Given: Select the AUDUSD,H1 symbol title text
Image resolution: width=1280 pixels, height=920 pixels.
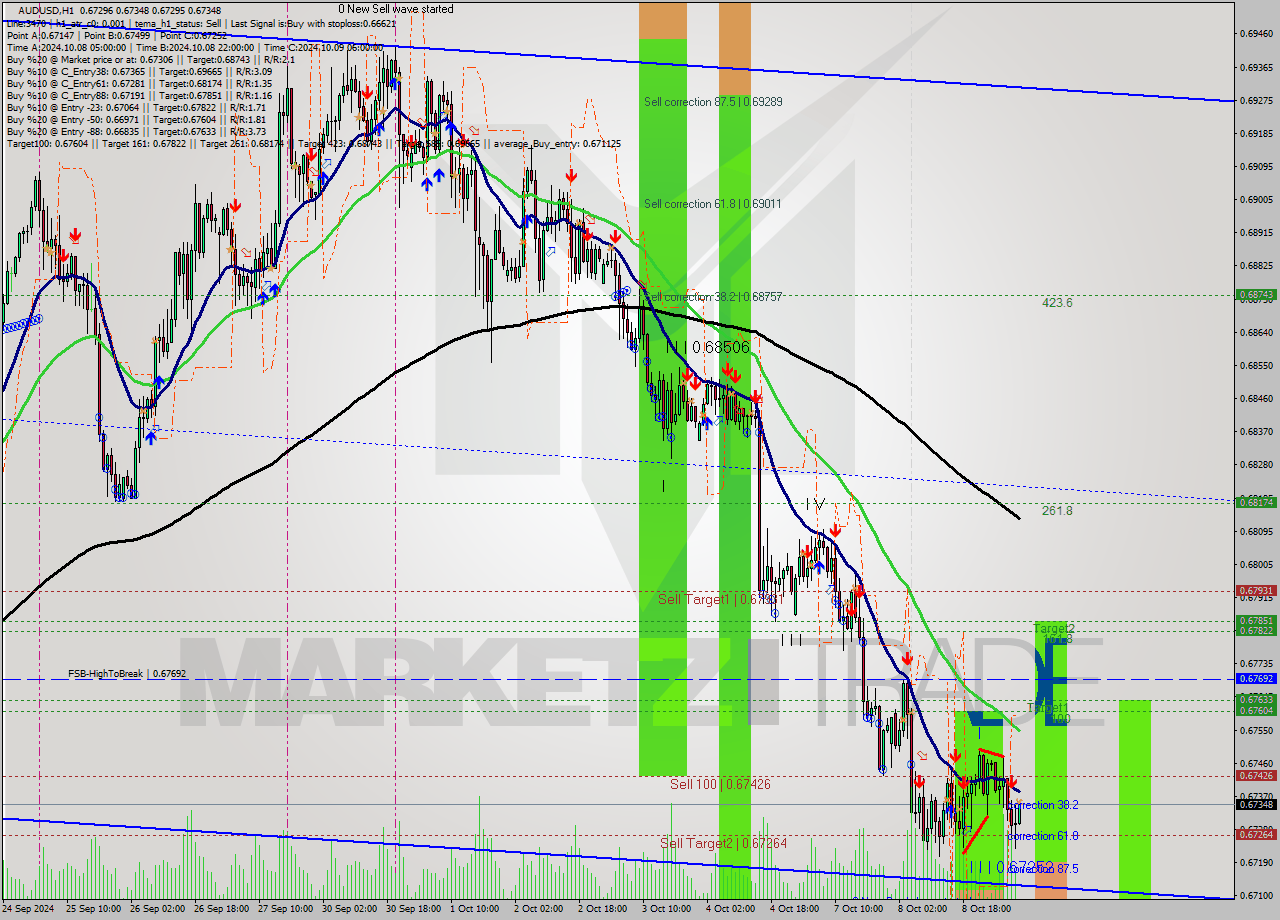Looking at the screenshot, I should pyautogui.click(x=46, y=10).
